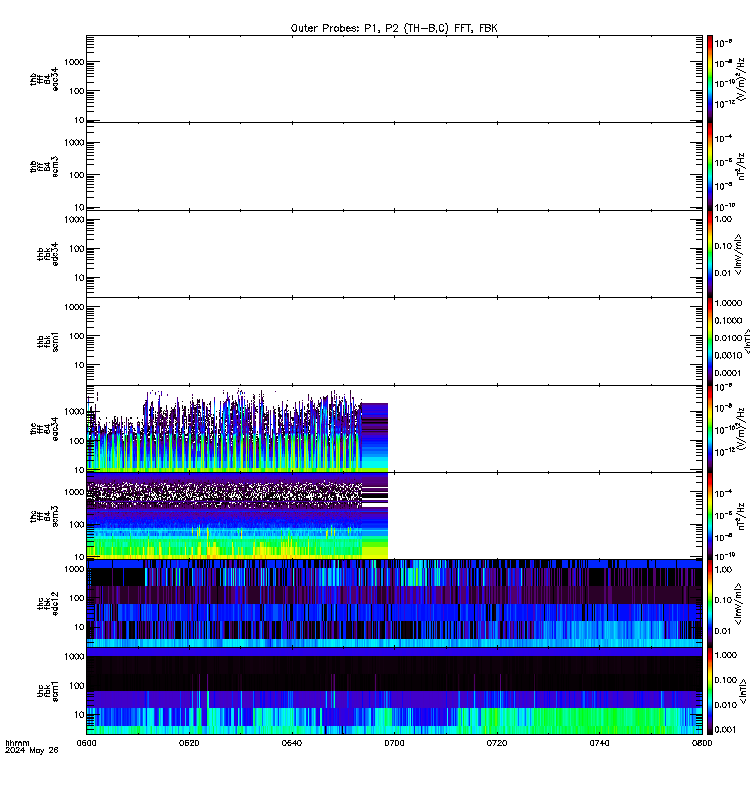Select the thc fff 64 eac34 panel label
This screenshot has height=800, width=750.
[44, 429]
